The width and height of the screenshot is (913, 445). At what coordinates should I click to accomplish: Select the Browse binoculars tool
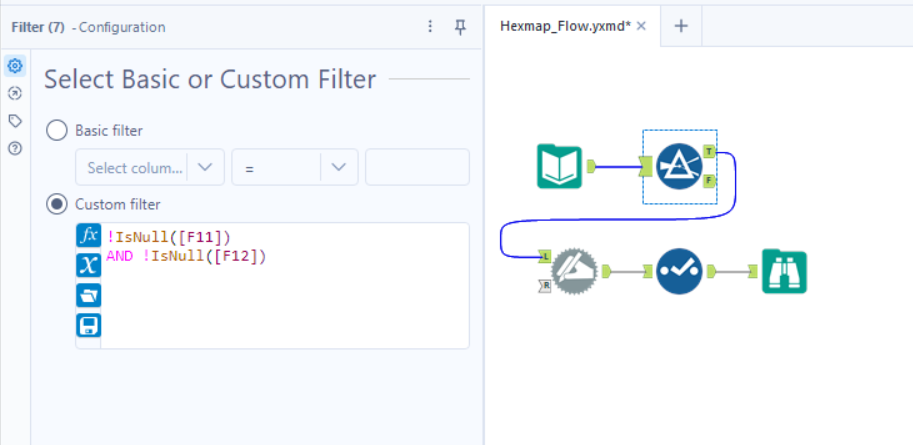(x=784, y=271)
